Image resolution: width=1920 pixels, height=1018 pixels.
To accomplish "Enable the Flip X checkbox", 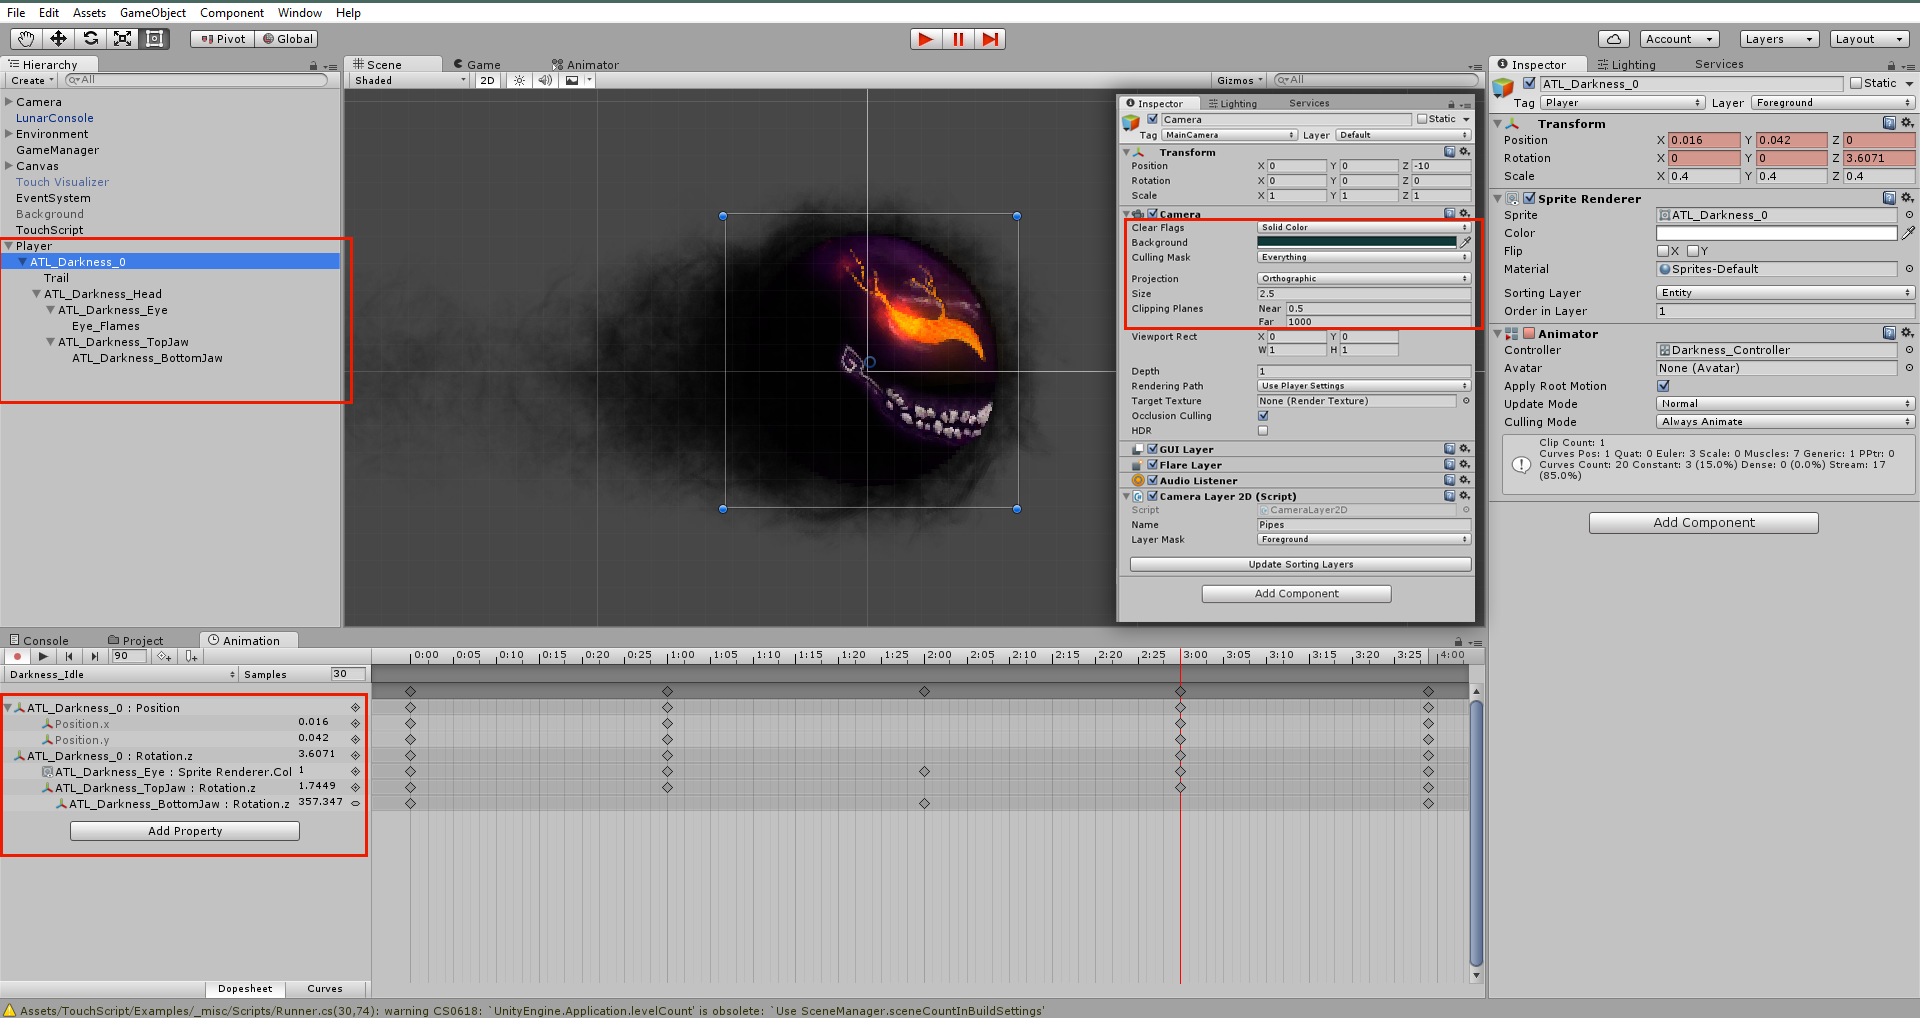I will point(1663,251).
